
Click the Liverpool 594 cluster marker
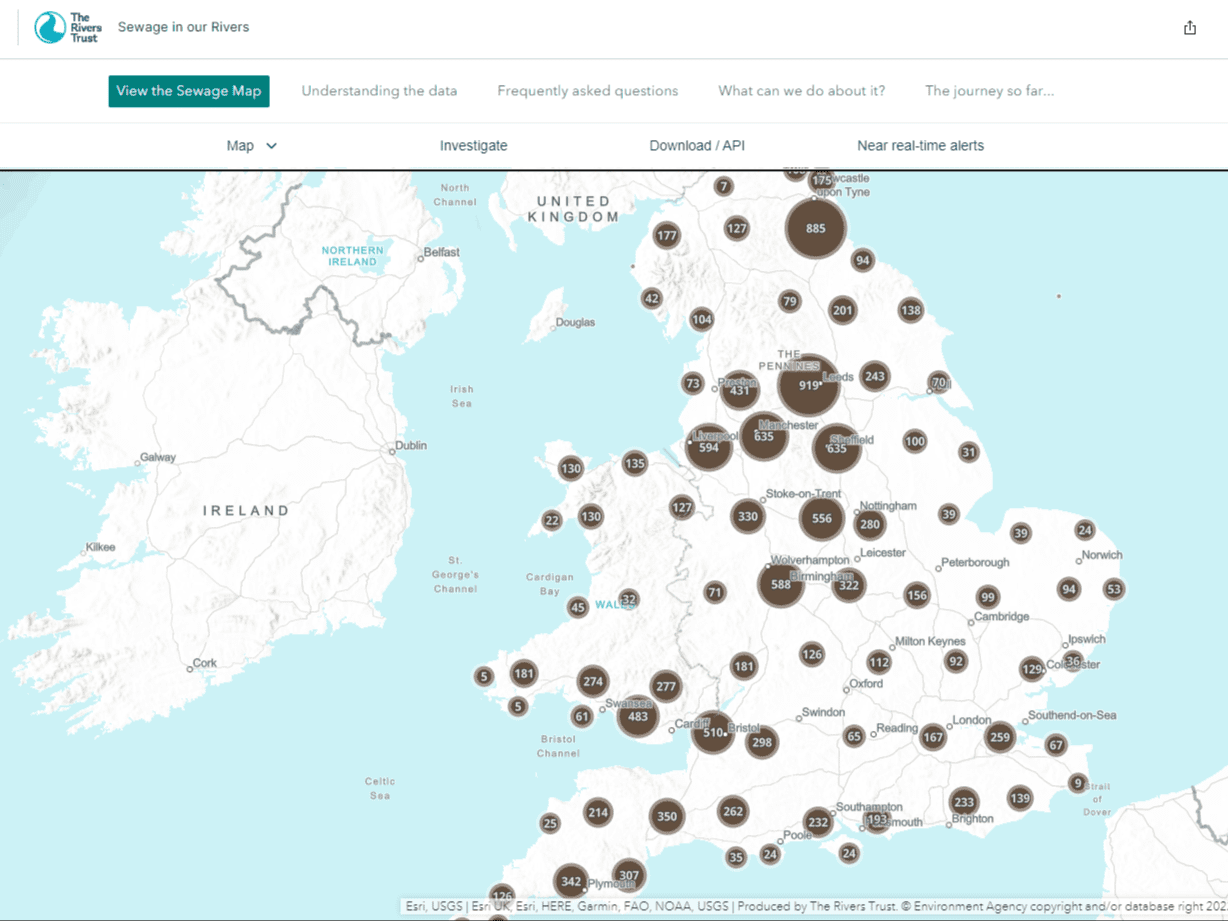coord(710,446)
